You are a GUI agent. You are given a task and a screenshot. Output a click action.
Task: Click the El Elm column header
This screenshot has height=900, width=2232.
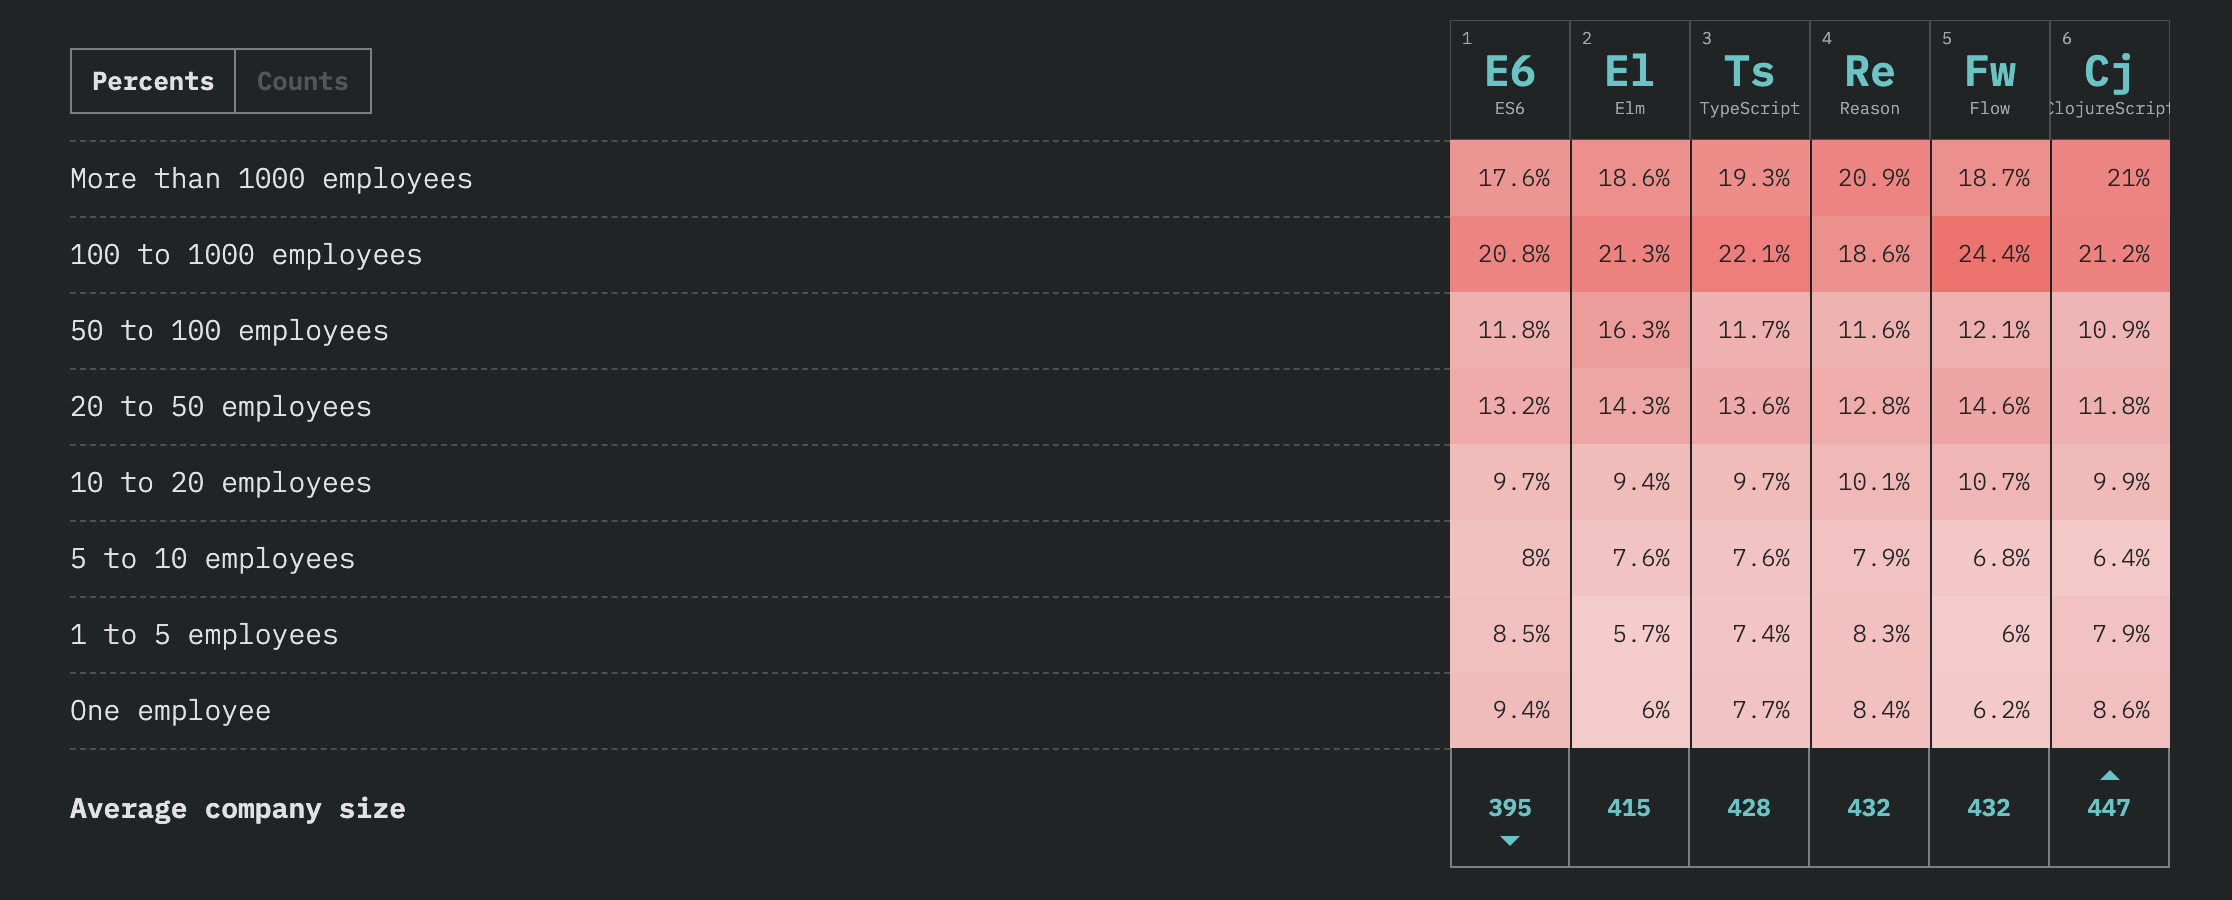(x=1629, y=80)
